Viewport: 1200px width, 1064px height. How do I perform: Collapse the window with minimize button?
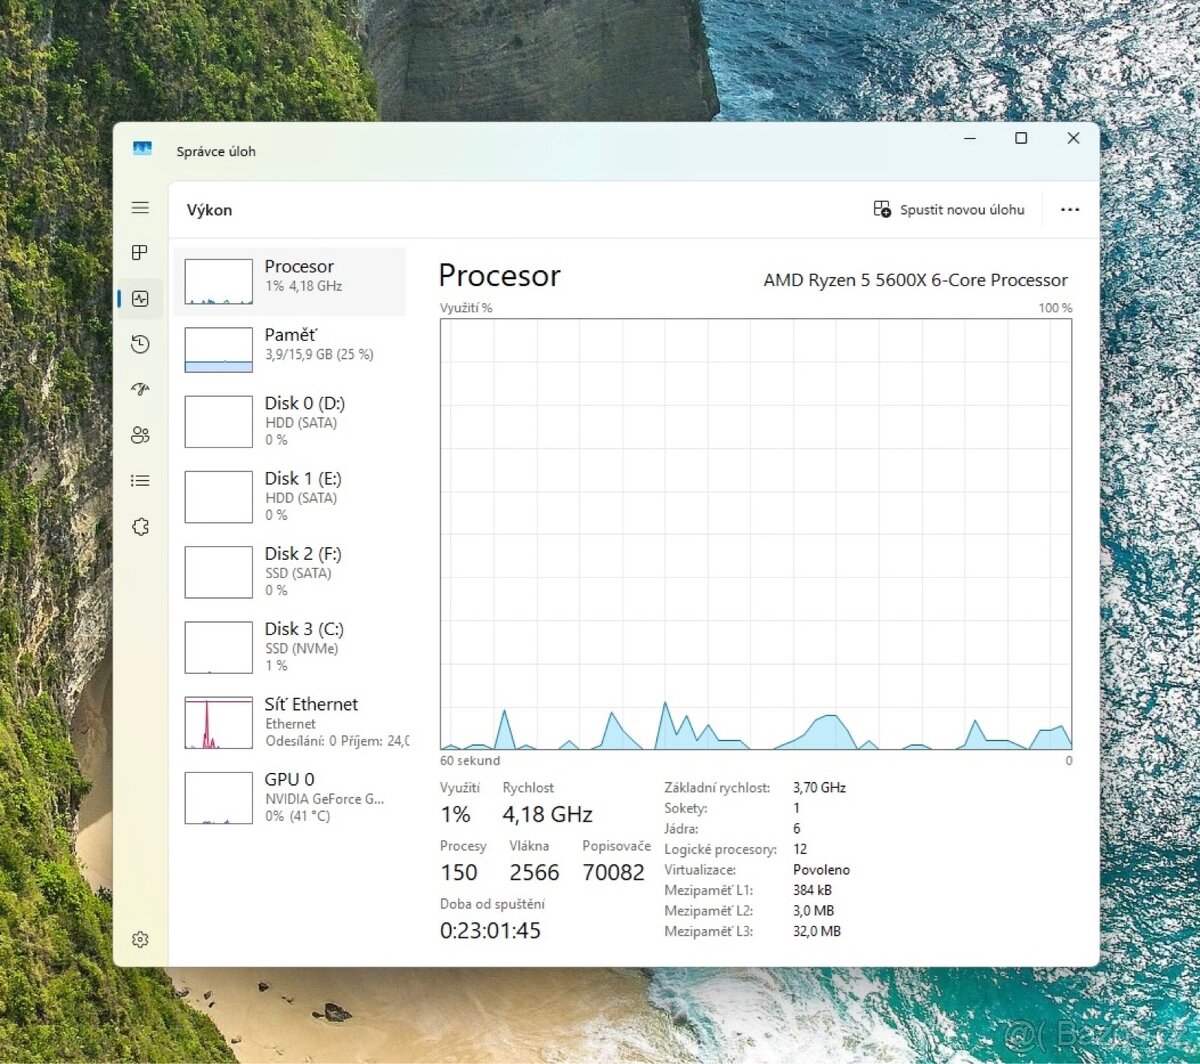(x=968, y=138)
